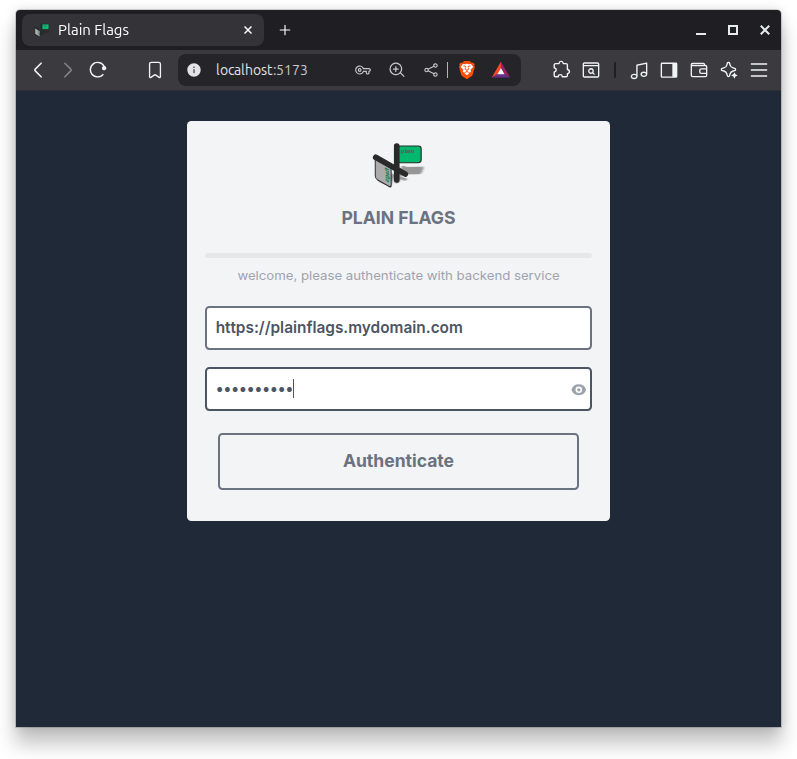Toggle the browser sidebar panel

point(669,70)
